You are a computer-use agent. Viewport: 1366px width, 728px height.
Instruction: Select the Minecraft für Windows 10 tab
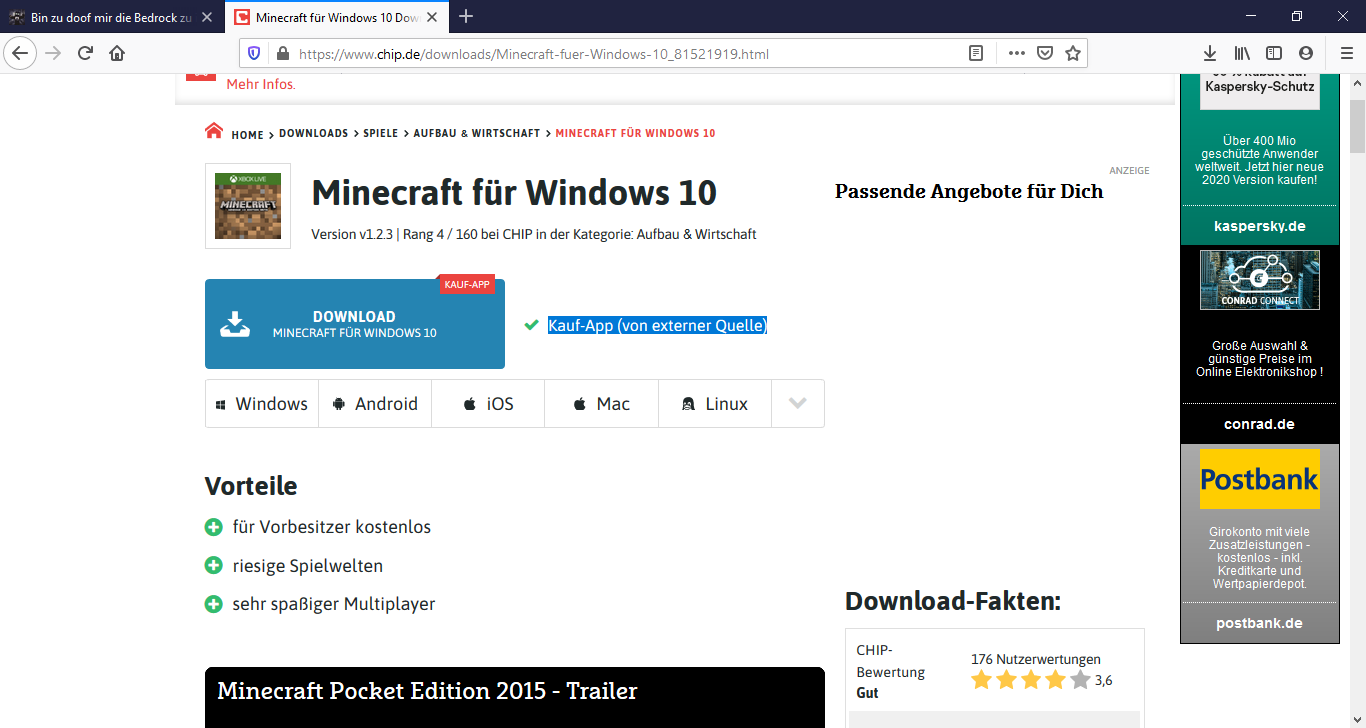coord(336,18)
